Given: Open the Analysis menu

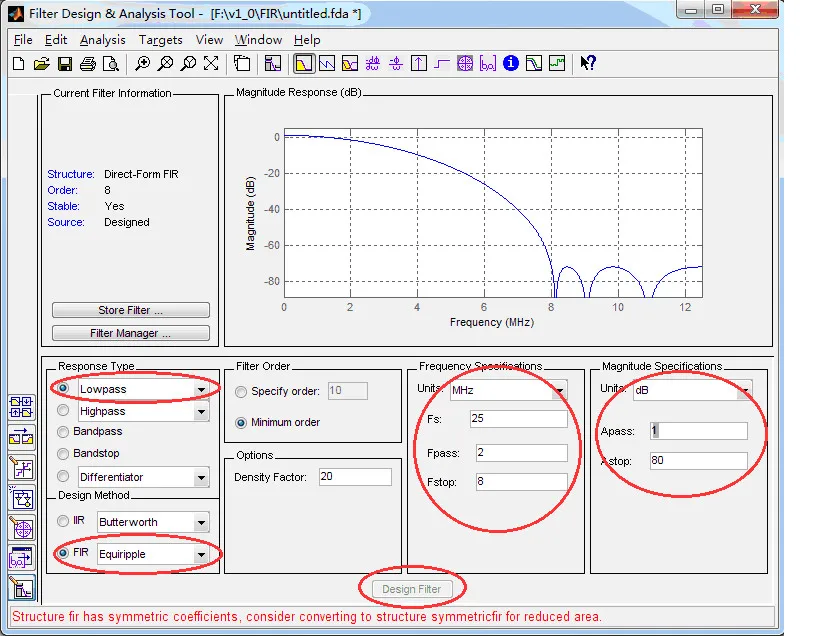Looking at the screenshot, I should point(103,40).
